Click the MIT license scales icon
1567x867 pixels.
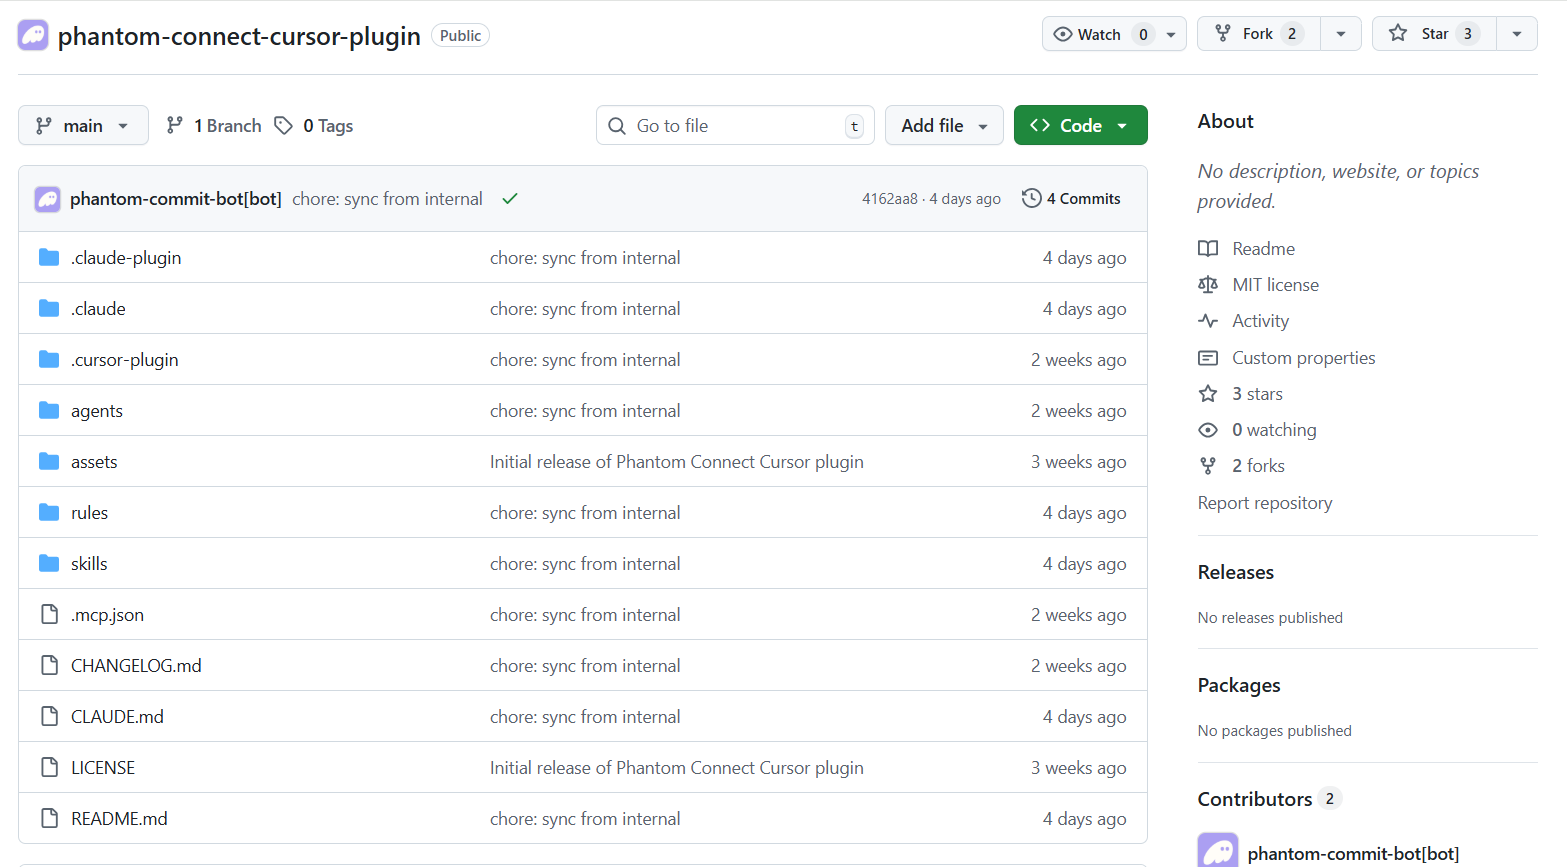coord(1207,284)
